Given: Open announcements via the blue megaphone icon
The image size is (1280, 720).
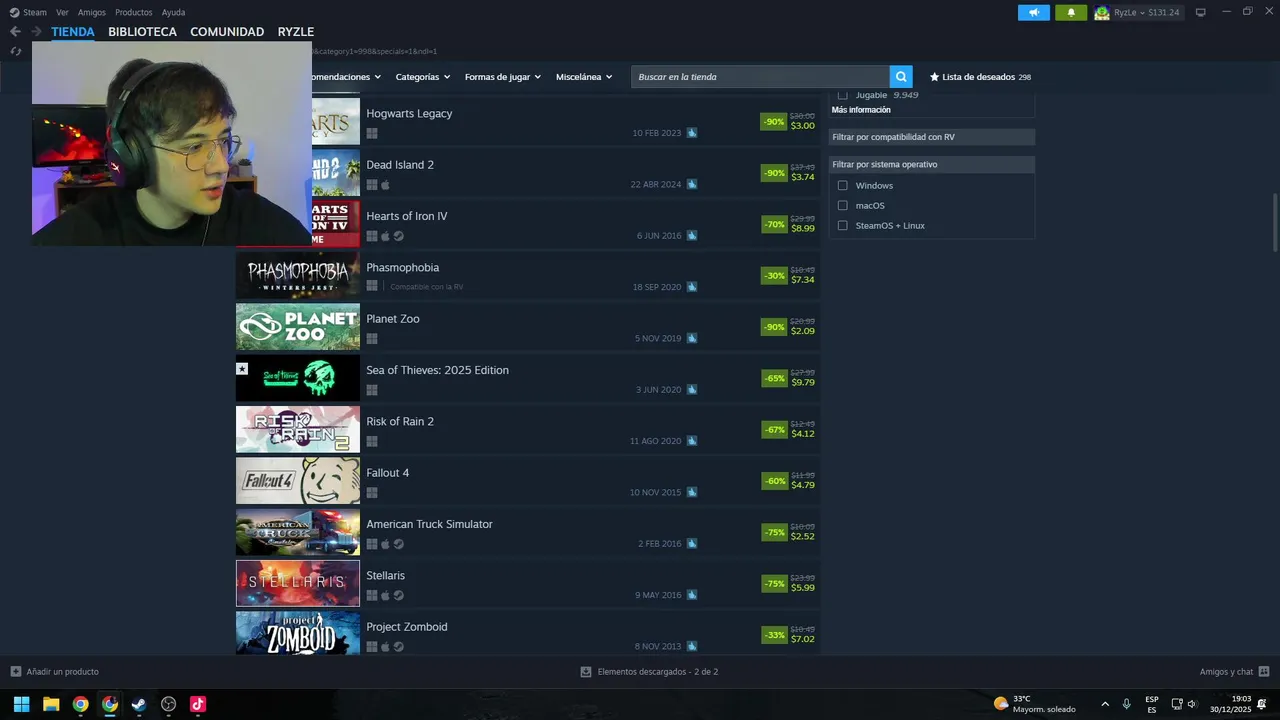Looking at the screenshot, I should (1034, 12).
